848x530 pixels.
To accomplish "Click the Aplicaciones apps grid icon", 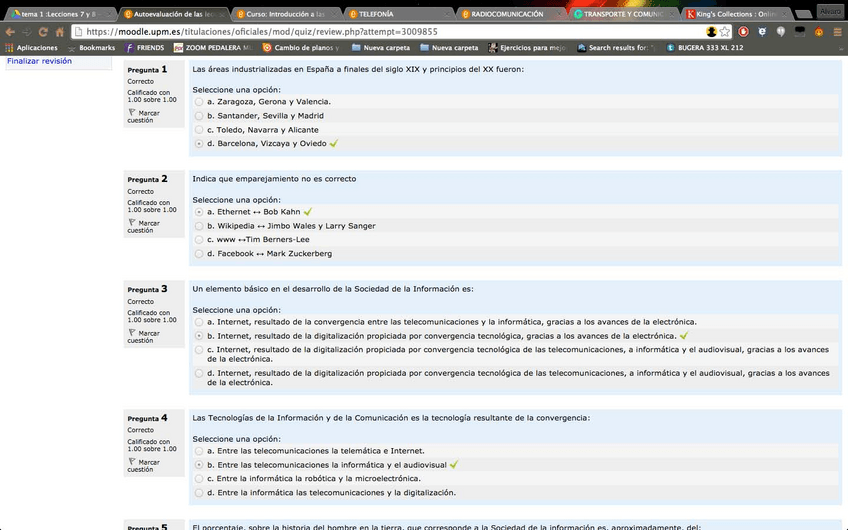I will [x=9, y=48].
